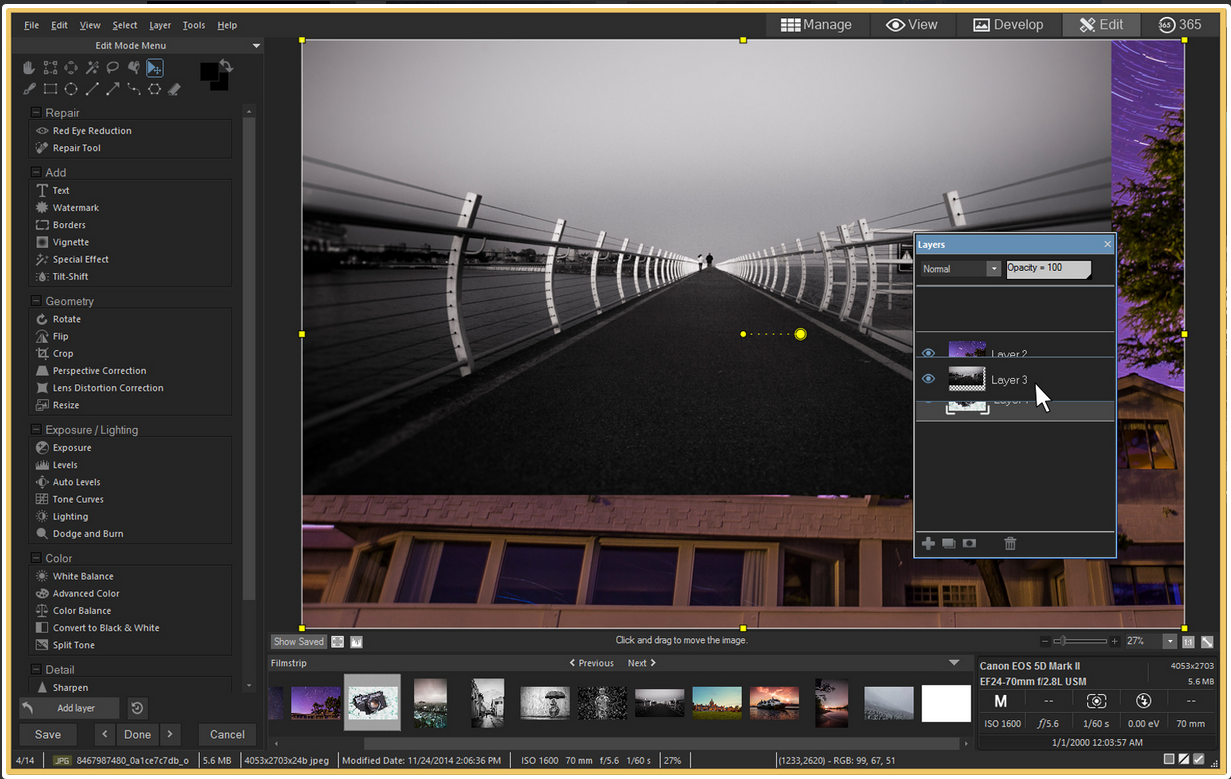
Task: Click the Save button
Action: point(48,734)
